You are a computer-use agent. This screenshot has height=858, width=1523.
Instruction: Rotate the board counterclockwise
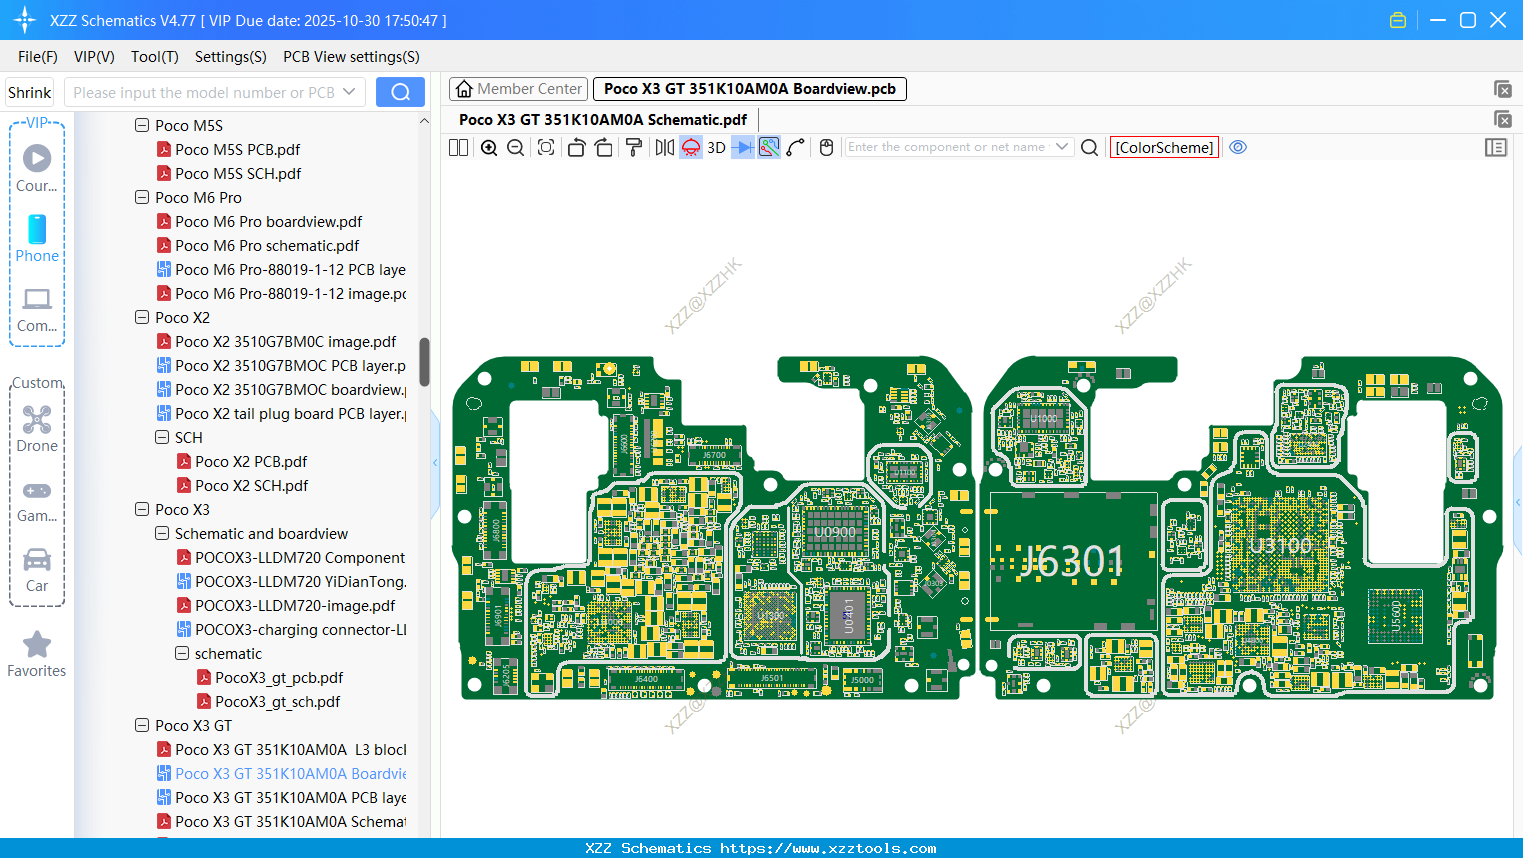(x=576, y=147)
